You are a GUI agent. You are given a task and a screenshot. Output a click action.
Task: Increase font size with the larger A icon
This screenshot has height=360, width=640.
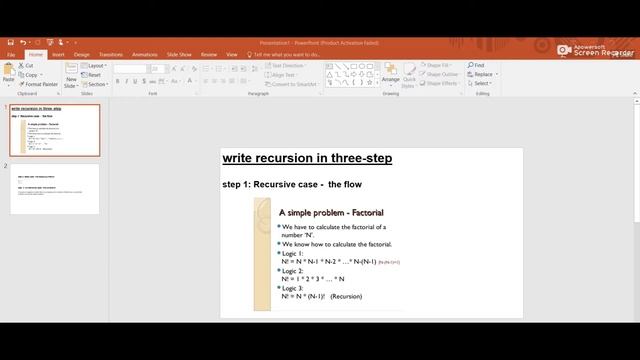(174, 69)
